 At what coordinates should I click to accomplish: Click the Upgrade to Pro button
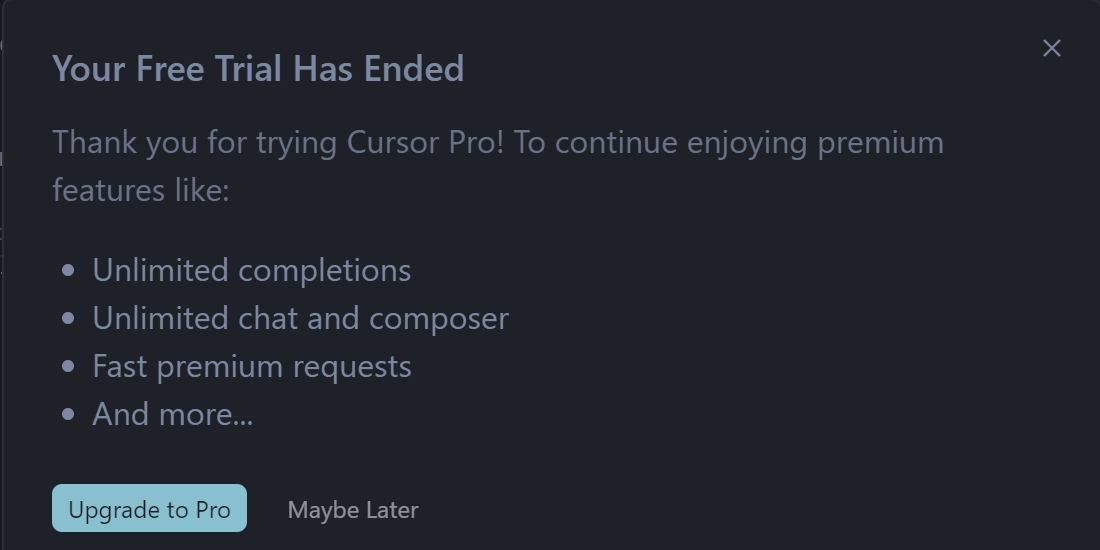point(149,509)
